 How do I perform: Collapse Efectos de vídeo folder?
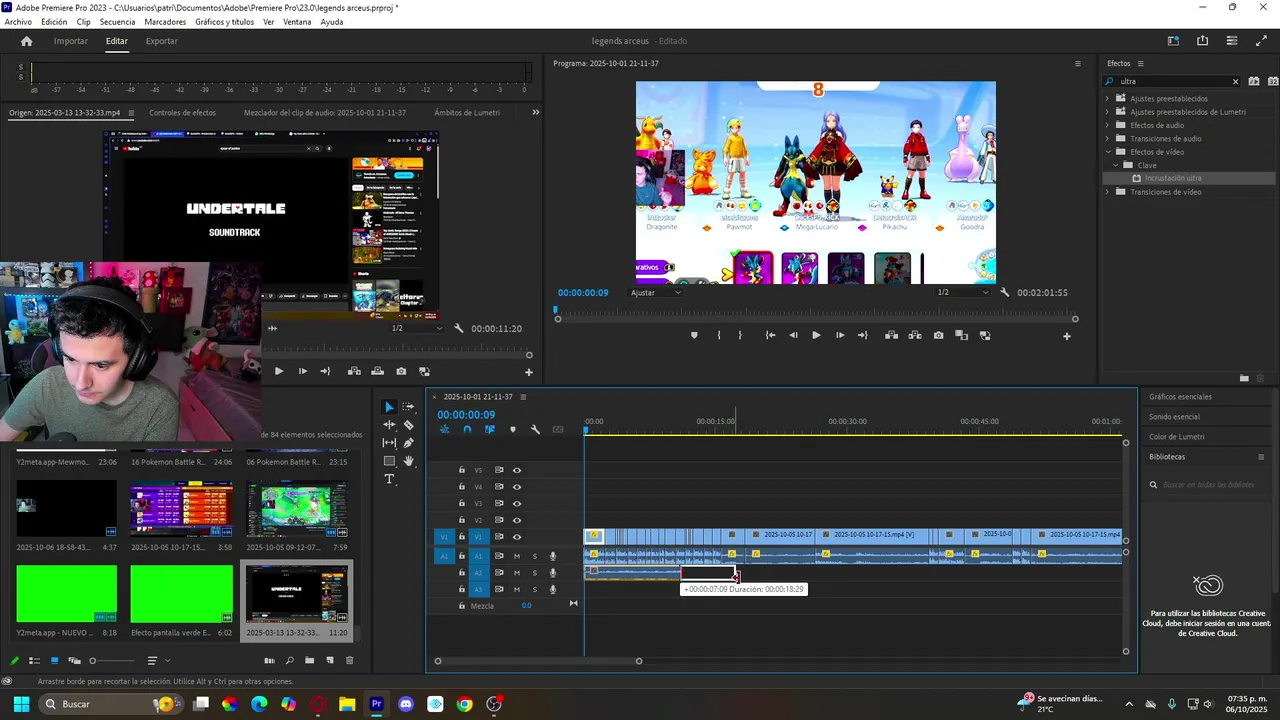pos(1107,152)
